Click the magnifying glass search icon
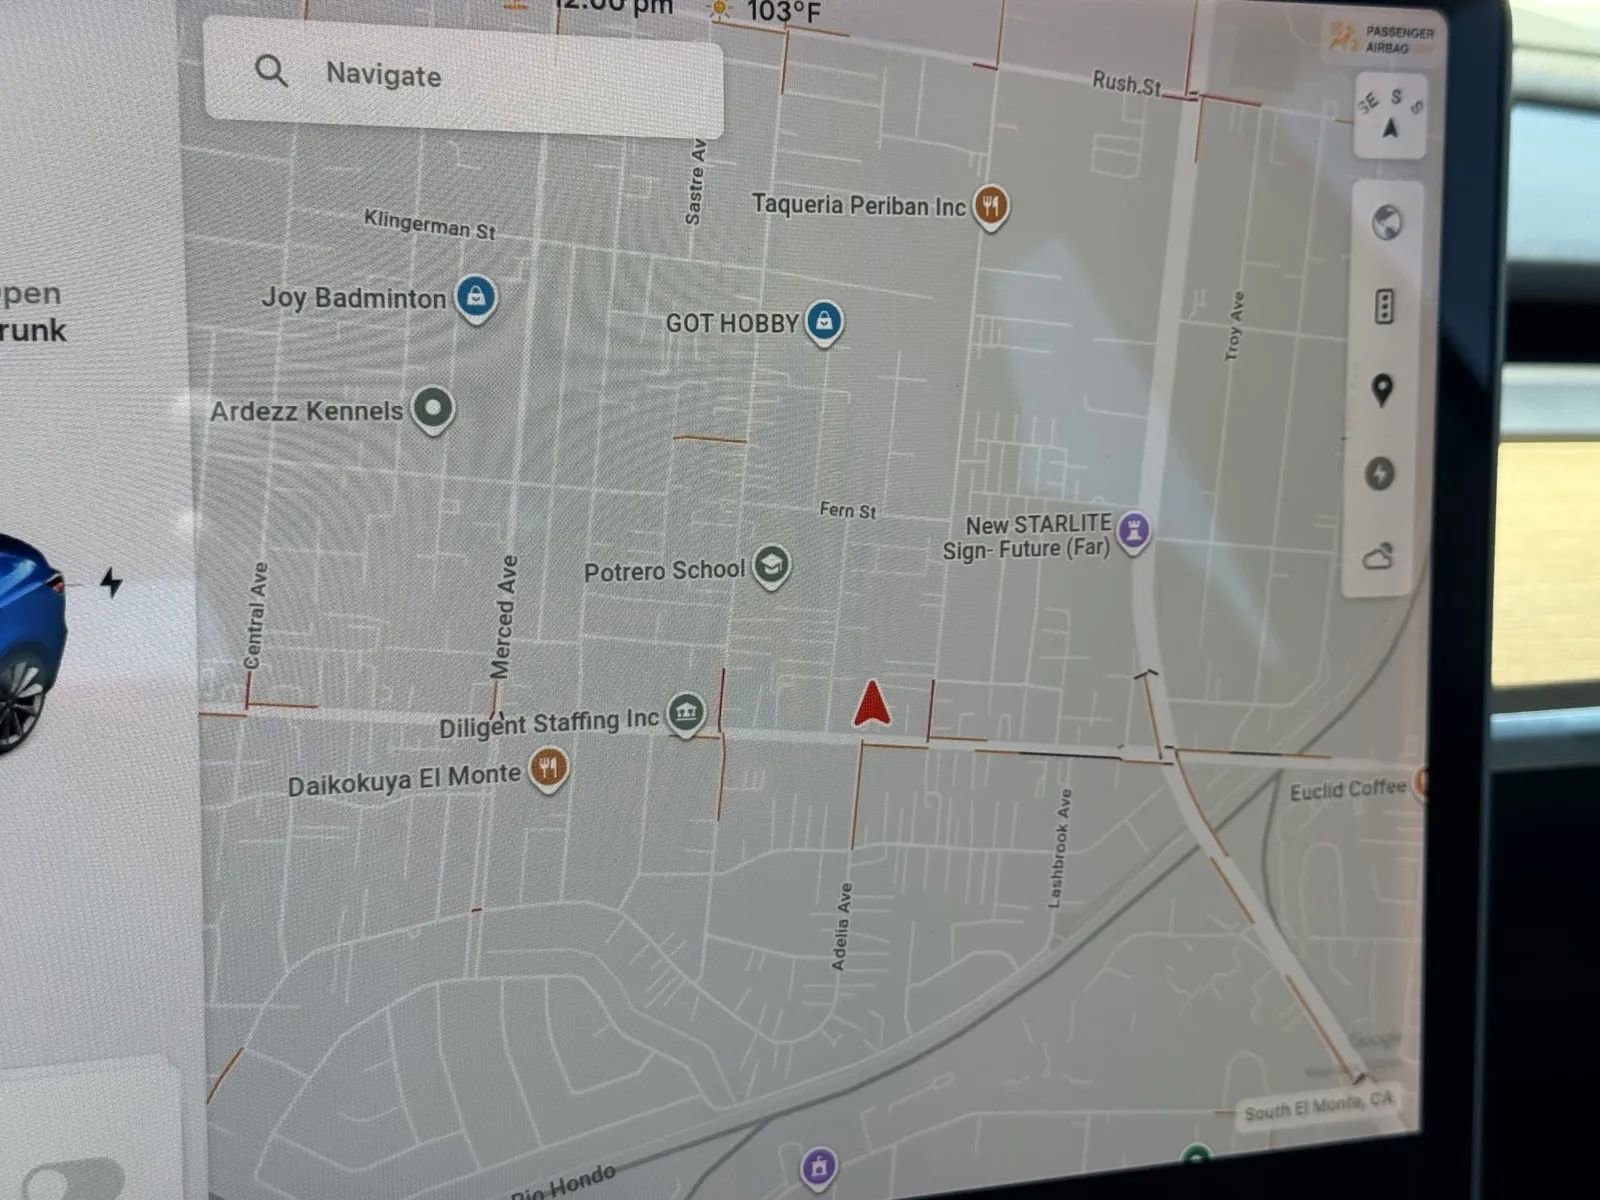The image size is (1600, 1200). point(271,71)
